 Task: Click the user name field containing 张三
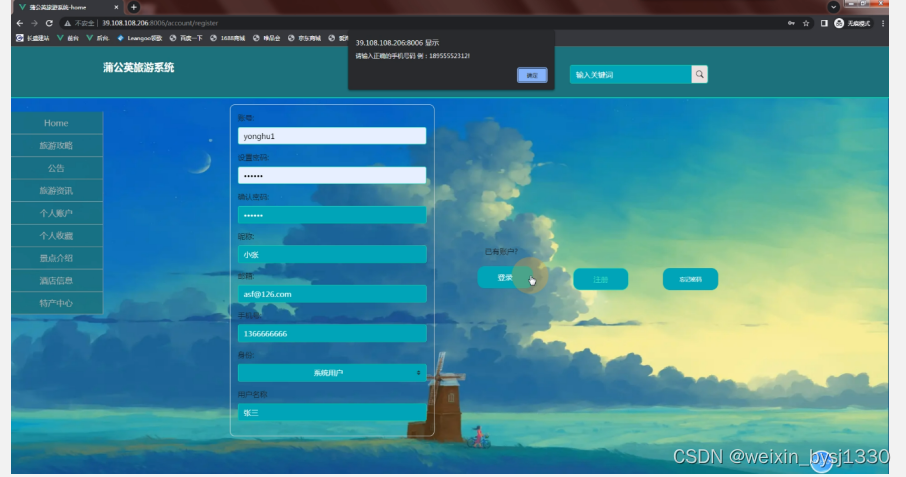point(332,412)
